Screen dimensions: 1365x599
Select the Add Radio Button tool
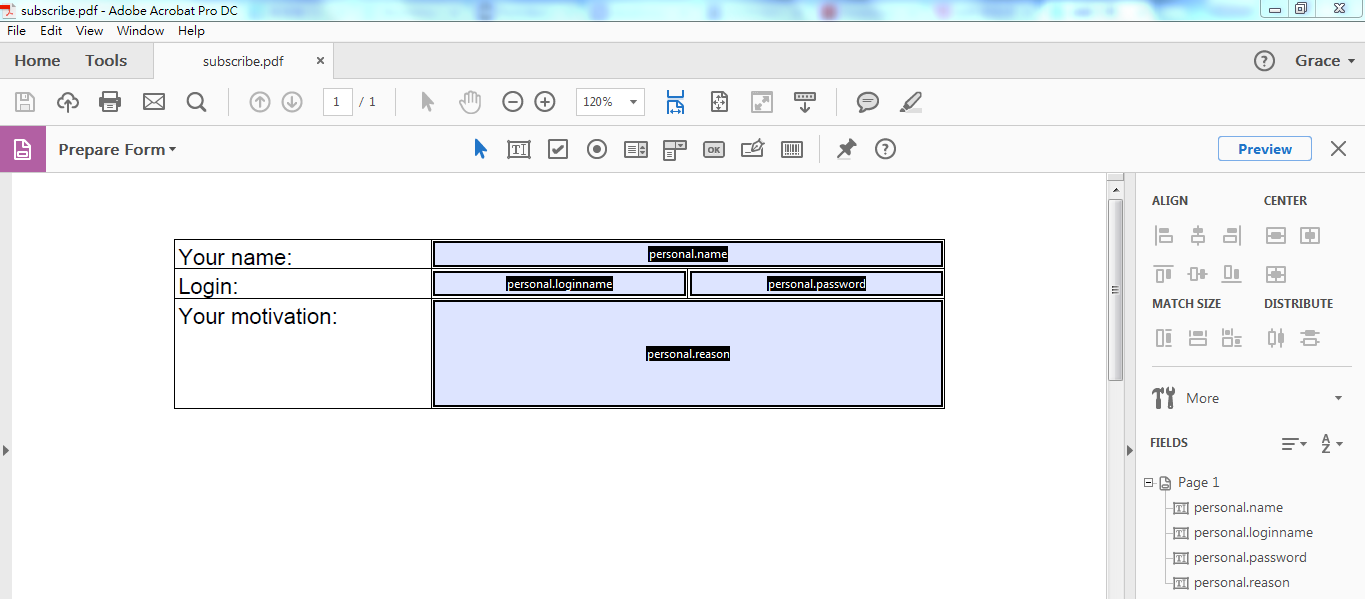(597, 150)
